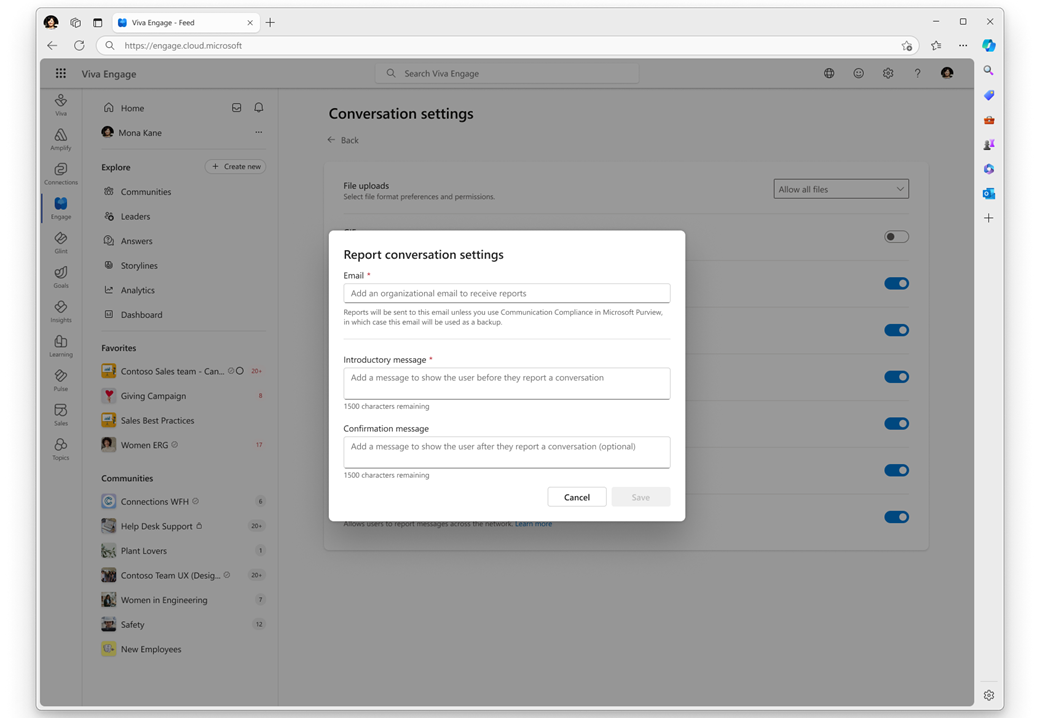Viewport: 1040px width, 718px height.
Task: Open the More options menu beside Mona Kane
Action: pos(258,132)
